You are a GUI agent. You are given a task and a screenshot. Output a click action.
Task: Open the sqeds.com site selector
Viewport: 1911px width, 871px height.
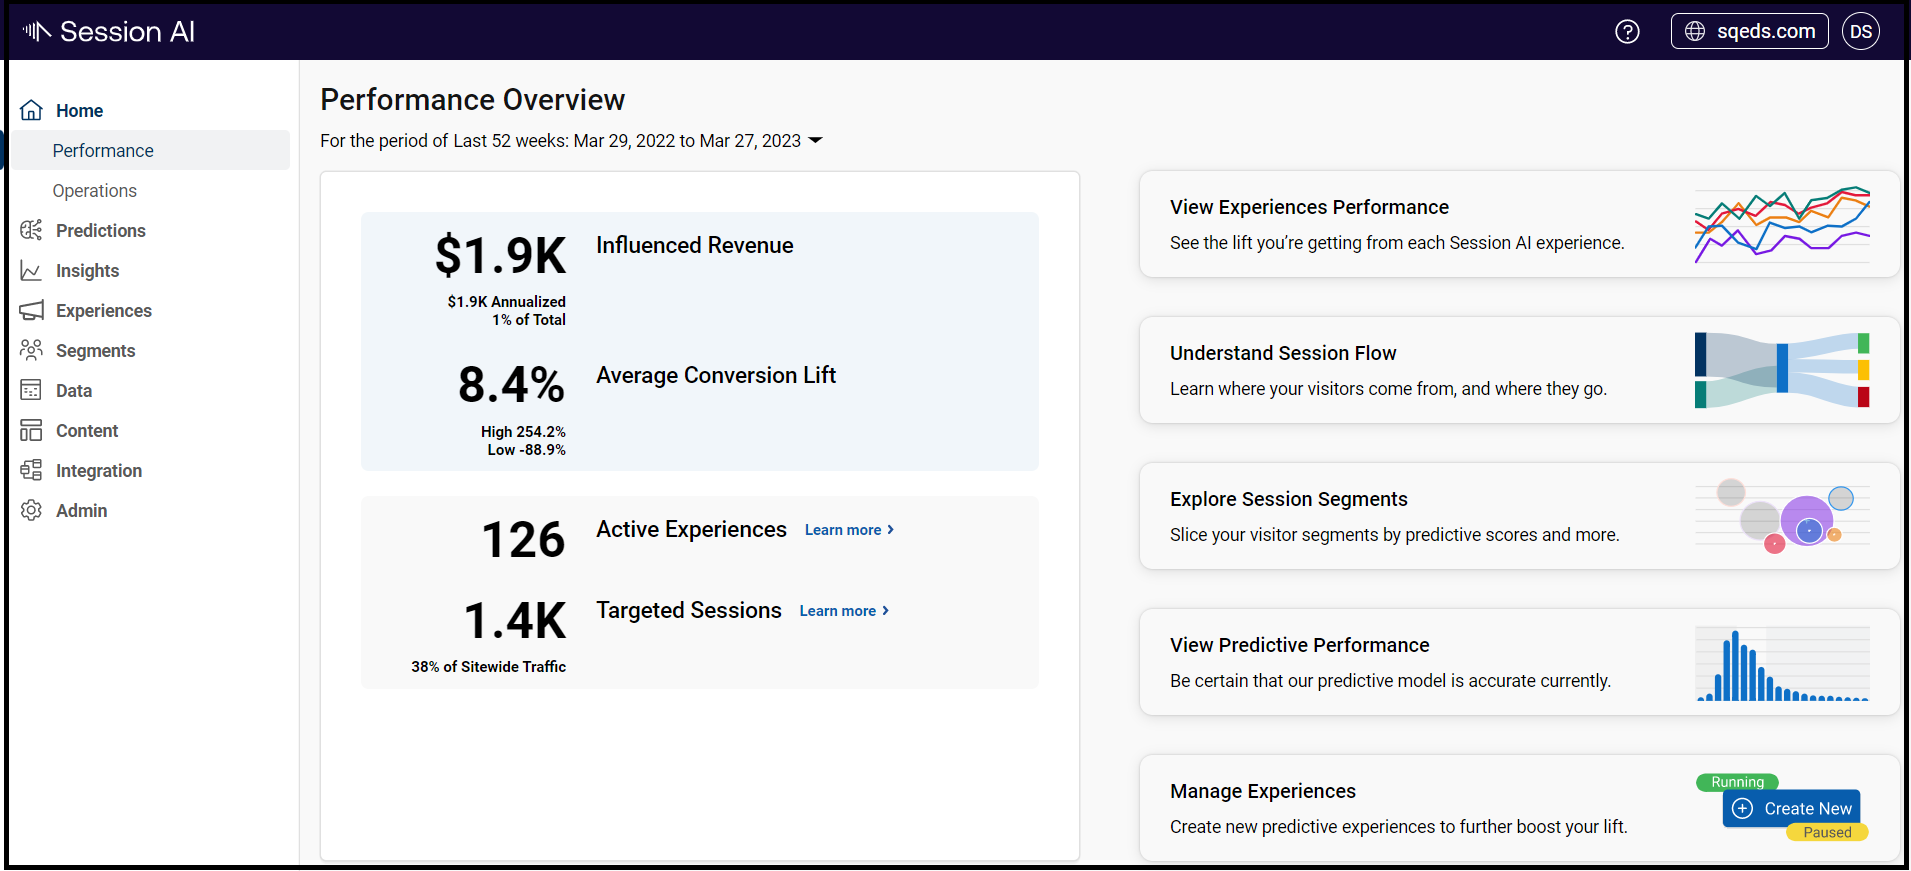pos(1749,31)
